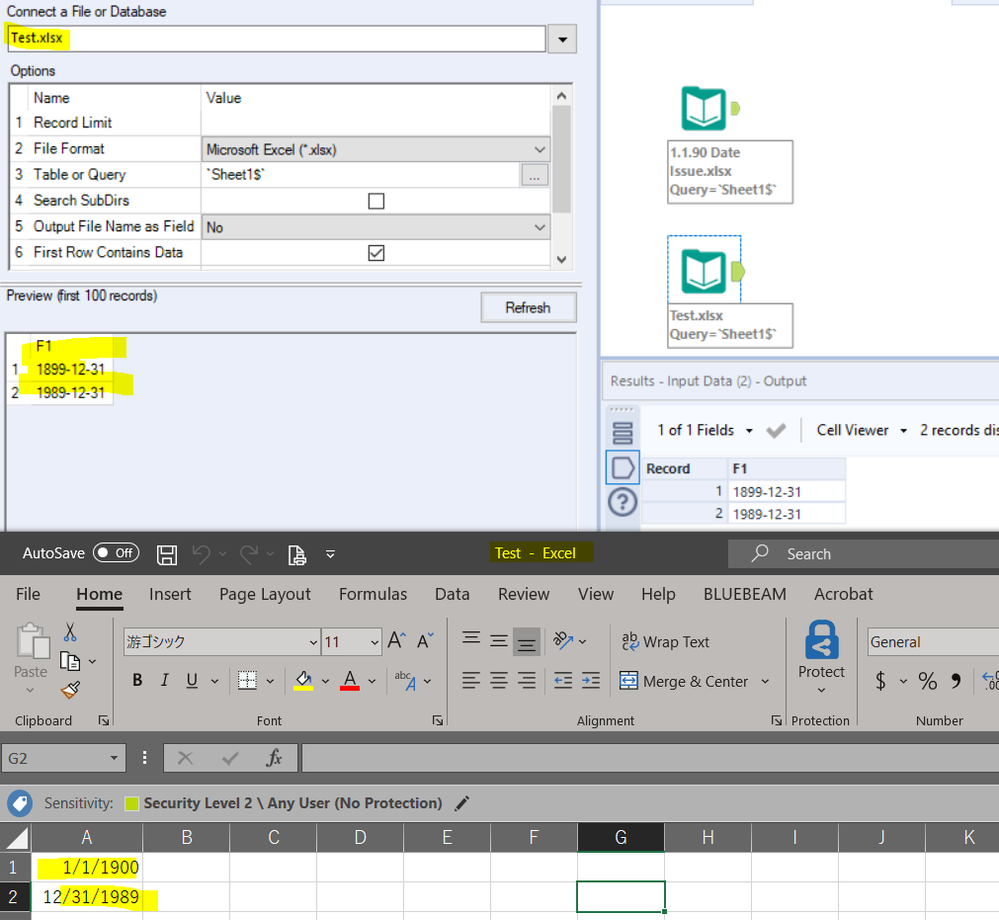Click the Insert Function fx icon

pos(274,758)
